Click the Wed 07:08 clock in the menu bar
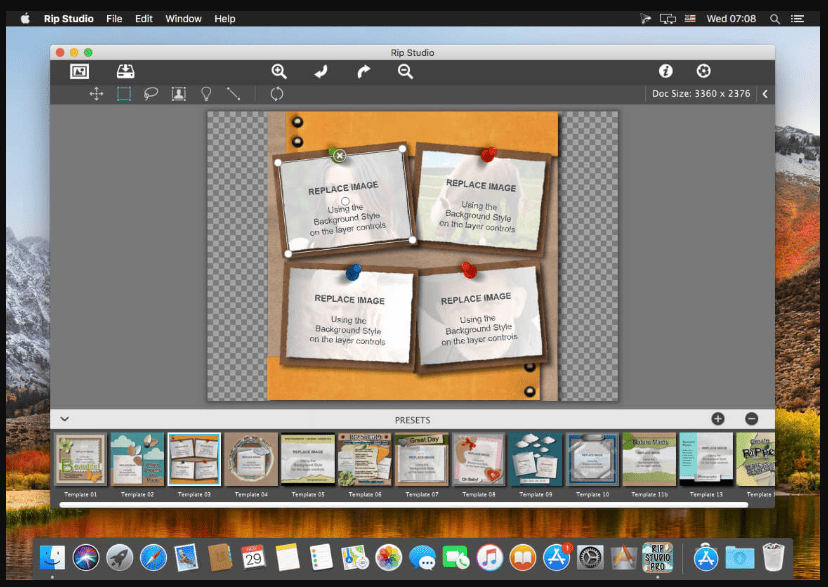Screen dimensions: 828x587 (731, 18)
